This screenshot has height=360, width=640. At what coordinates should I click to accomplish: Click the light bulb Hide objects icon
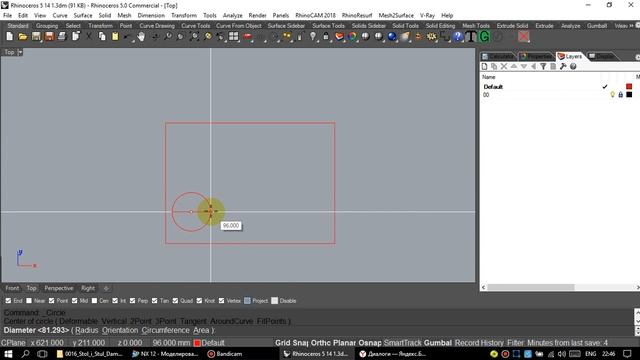pos(313,37)
